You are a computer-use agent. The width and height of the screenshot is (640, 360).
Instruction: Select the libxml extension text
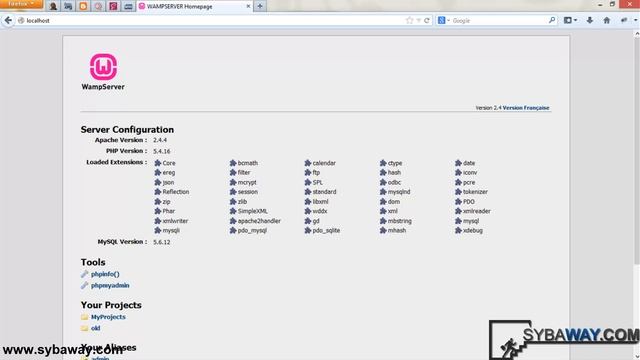coord(320,202)
